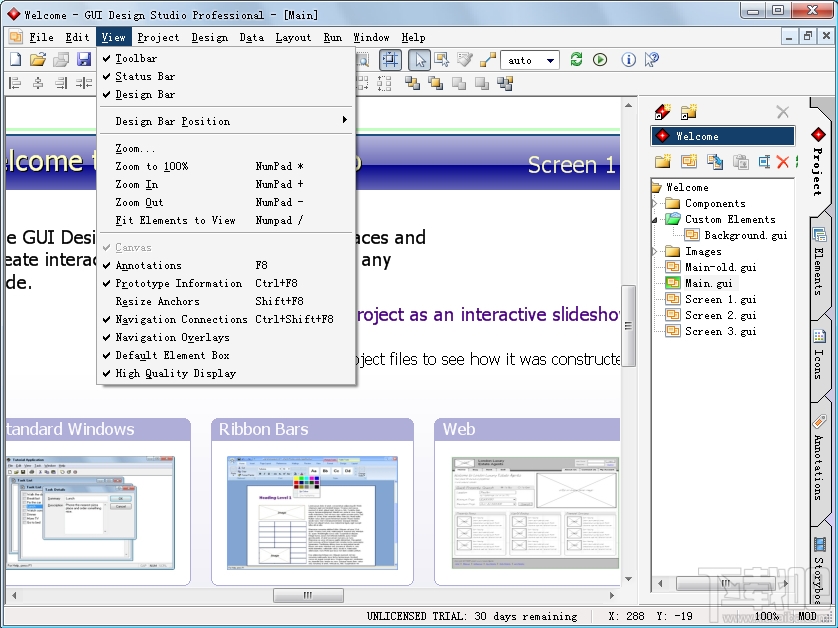Click the paste icon in the Project panel
Screen dimensions: 838x628
click(740, 161)
